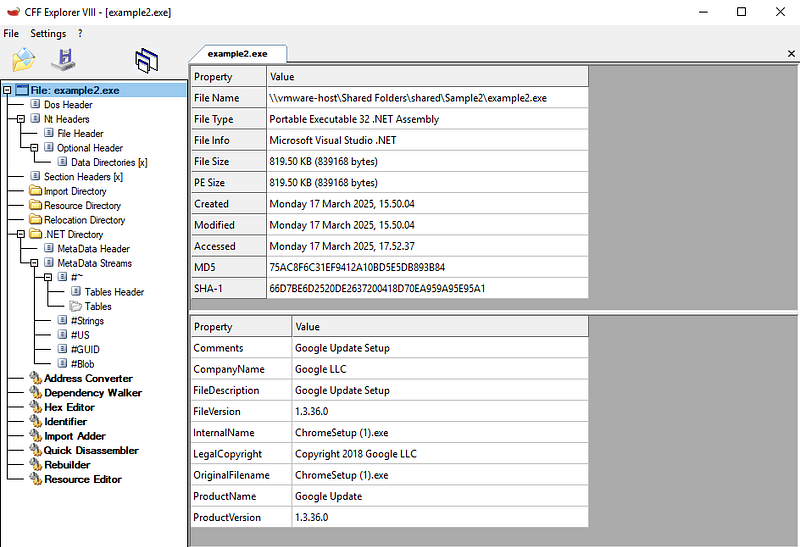Image resolution: width=800 pixels, height=547 pixels.
Task: Click the Hex Editor tool icon
Action: 35,407
